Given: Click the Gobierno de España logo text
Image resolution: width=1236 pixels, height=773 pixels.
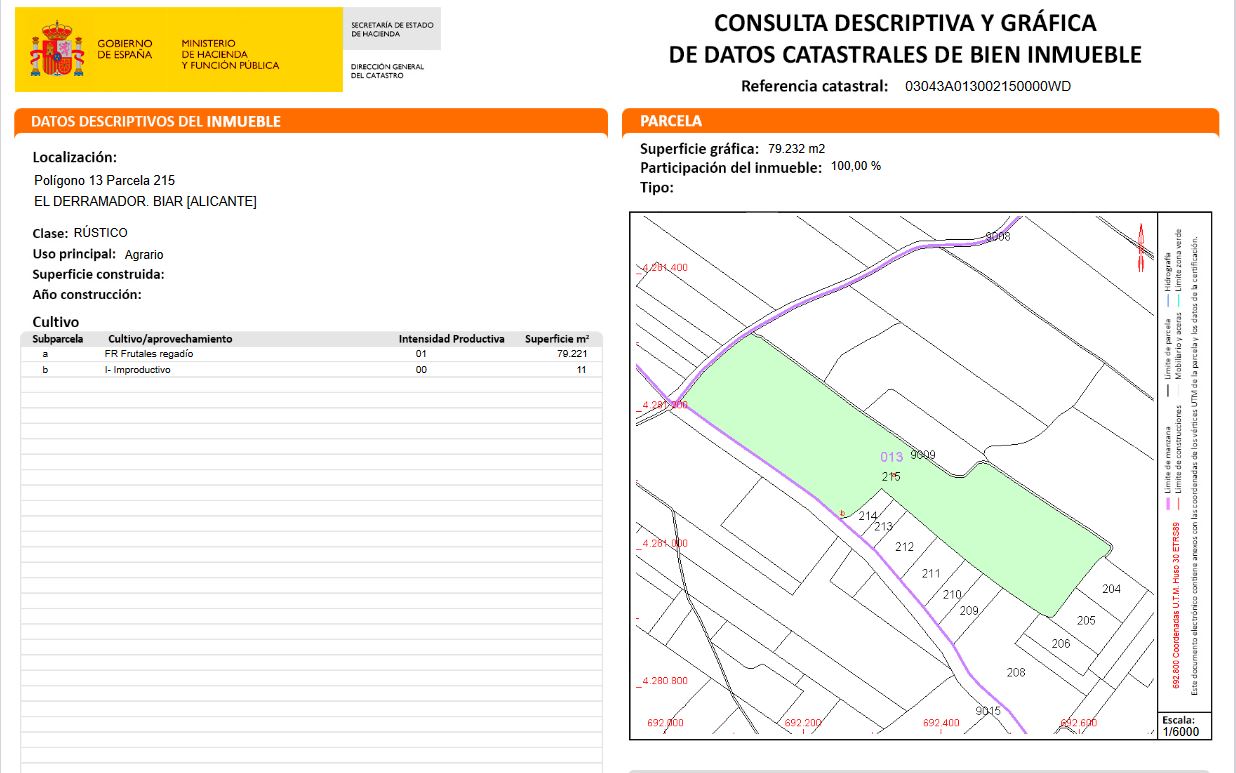Looking at the screenshot, I should coord(124,49).
